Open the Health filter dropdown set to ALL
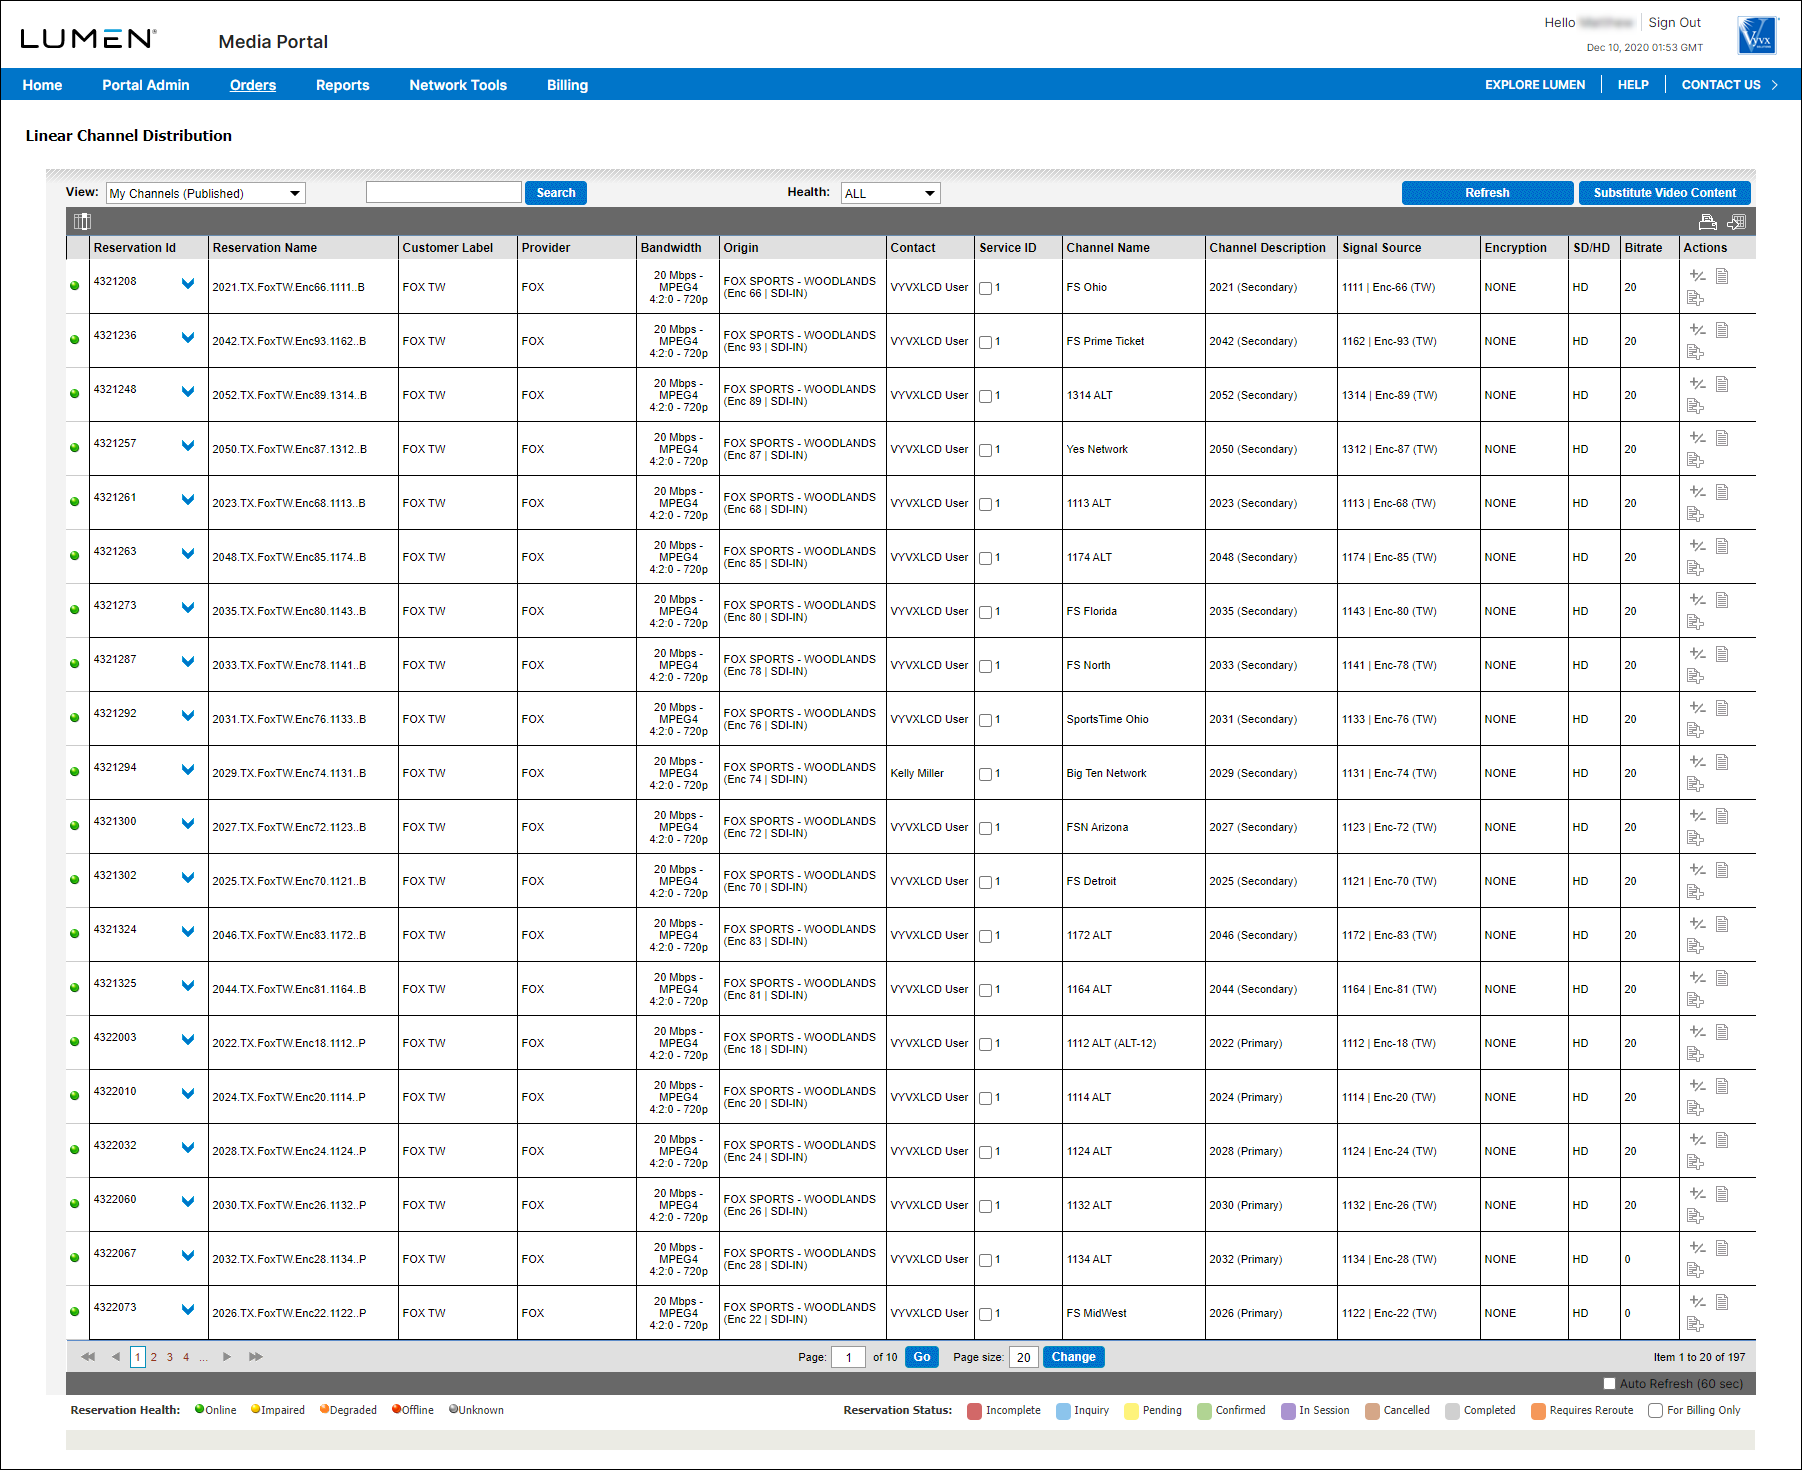Viewport: 1802px width, 1470px height. pyautogui.click(x=890, y=193)
